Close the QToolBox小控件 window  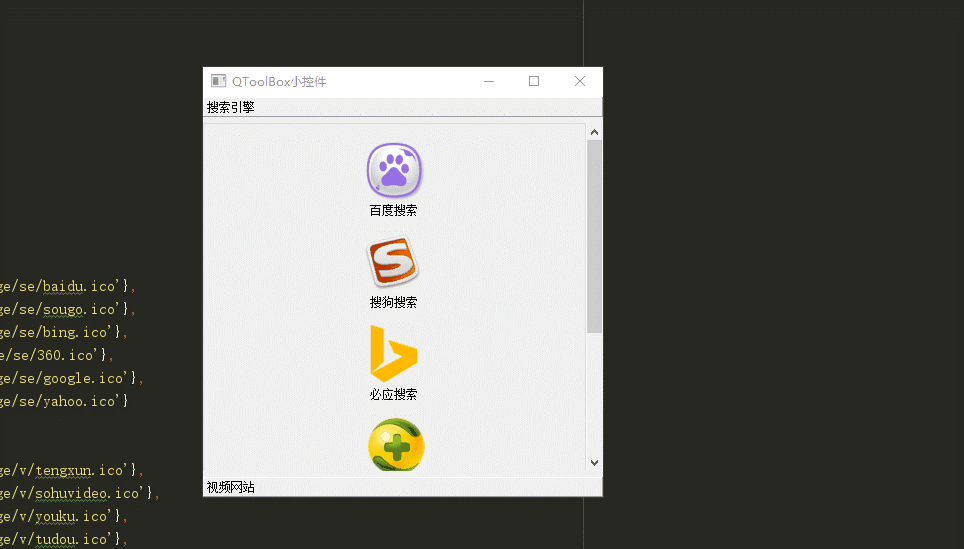pos(580,81)
